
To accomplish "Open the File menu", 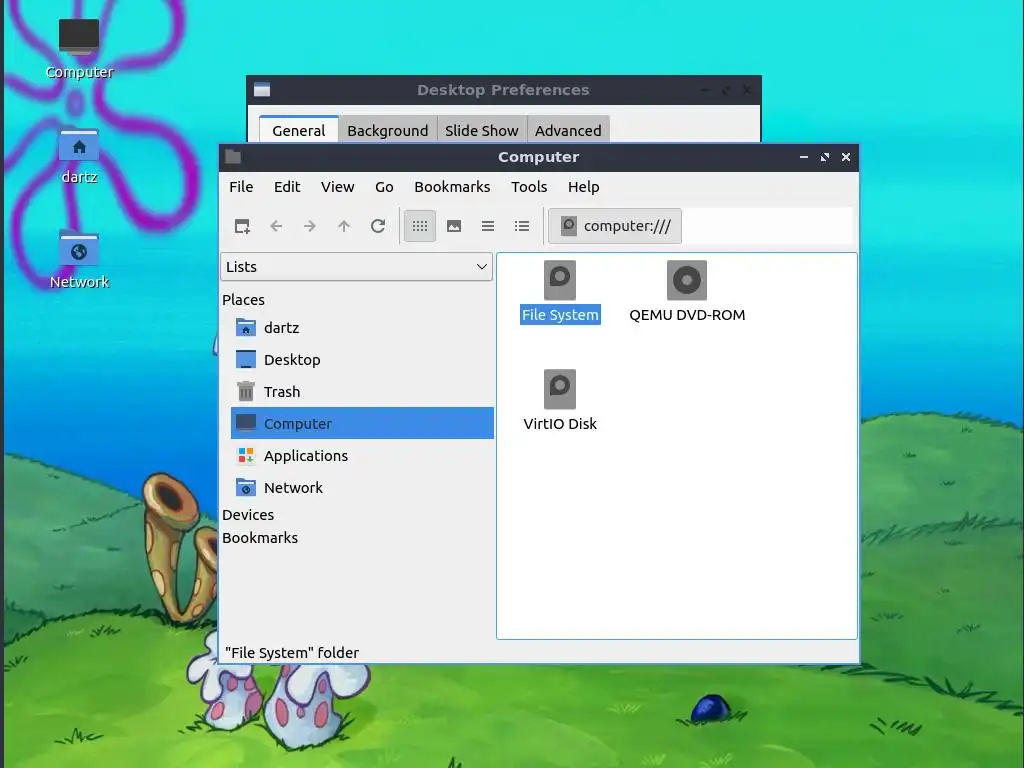I will coord(241,187).
